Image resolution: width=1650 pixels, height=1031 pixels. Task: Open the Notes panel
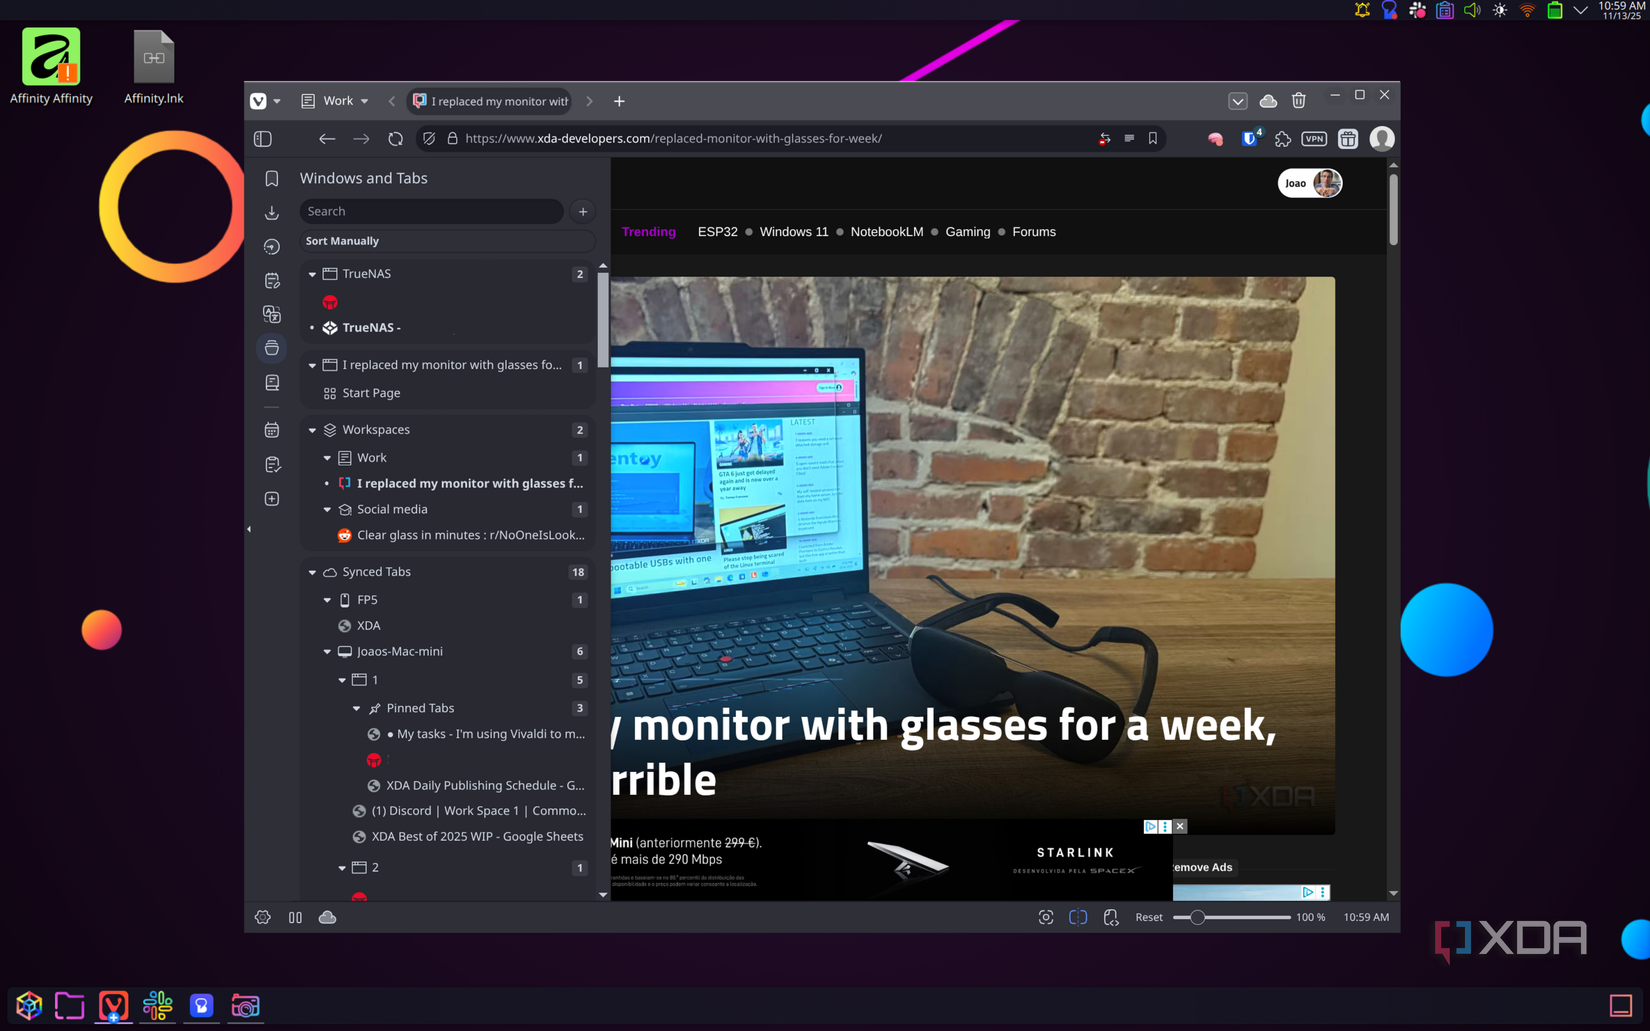[x=272, y=281]
